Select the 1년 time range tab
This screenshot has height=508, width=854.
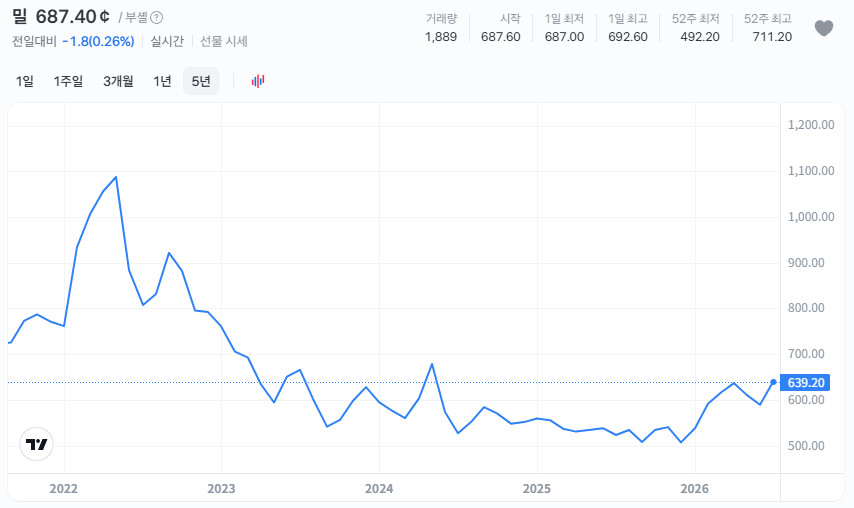162,81
